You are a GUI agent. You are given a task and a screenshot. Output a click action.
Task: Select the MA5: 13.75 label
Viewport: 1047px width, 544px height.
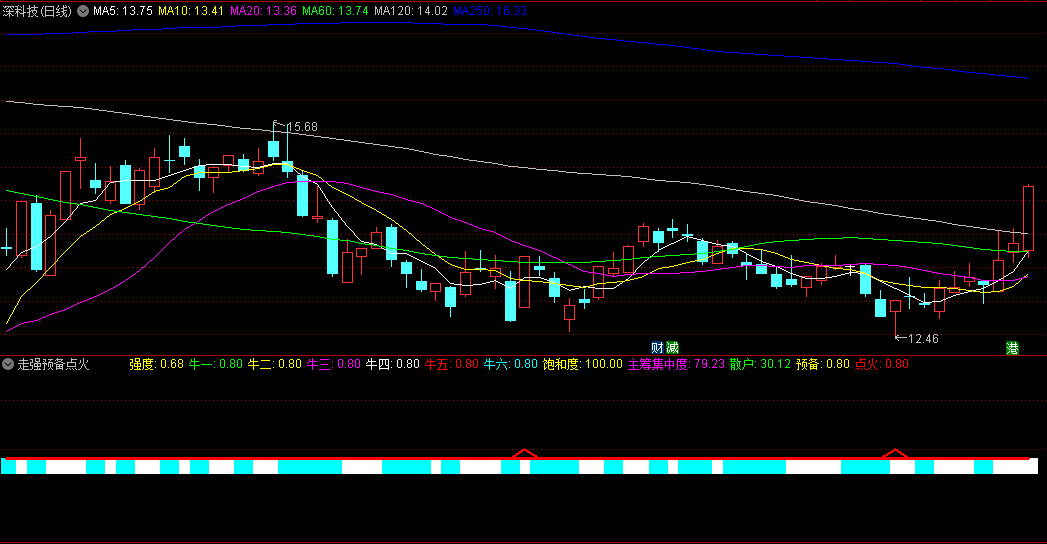tap(123, 11)
